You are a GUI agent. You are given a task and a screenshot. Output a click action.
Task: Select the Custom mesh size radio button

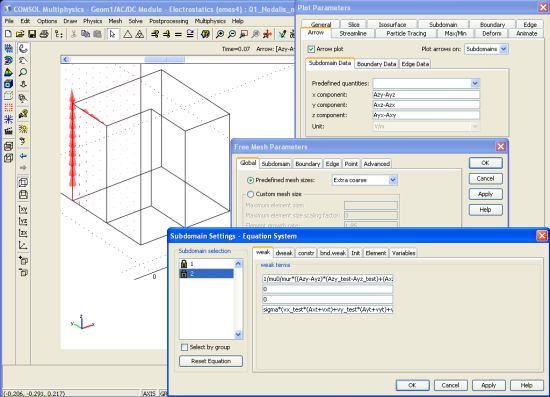click(x=250, y=194)
